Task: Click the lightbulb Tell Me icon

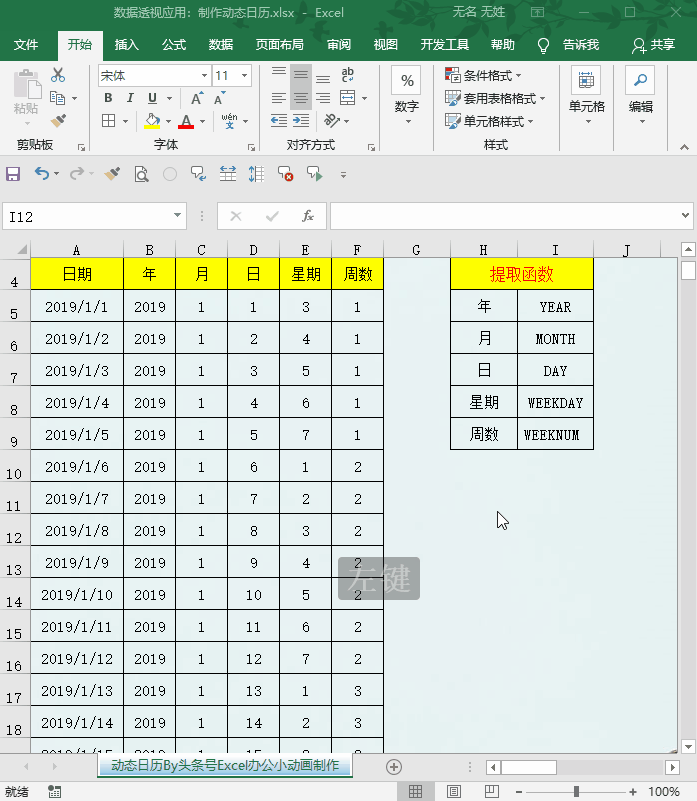Action: pyautogui.click(x=543, y=45)
